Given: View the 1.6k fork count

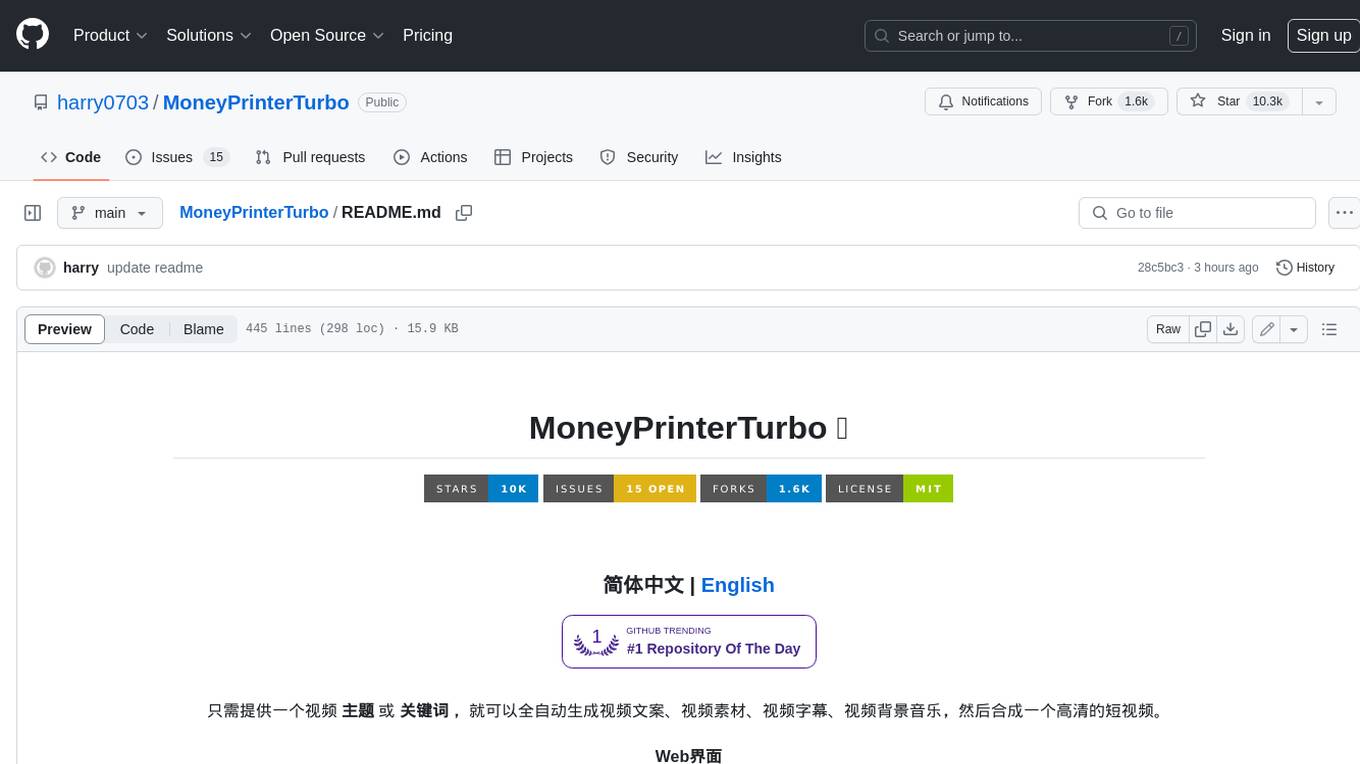Looking at the screenshot, I should click(1136, 102).
